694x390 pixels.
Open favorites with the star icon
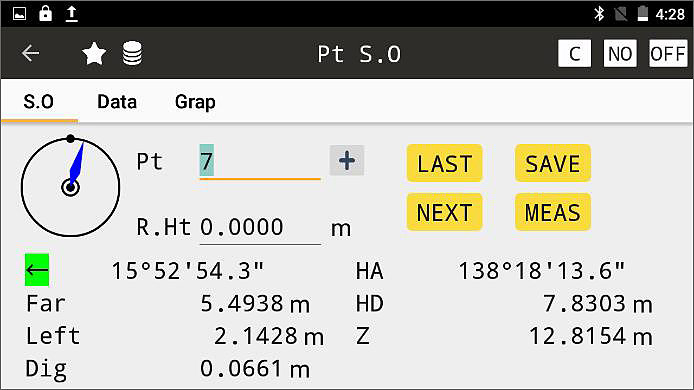(94, 54)
